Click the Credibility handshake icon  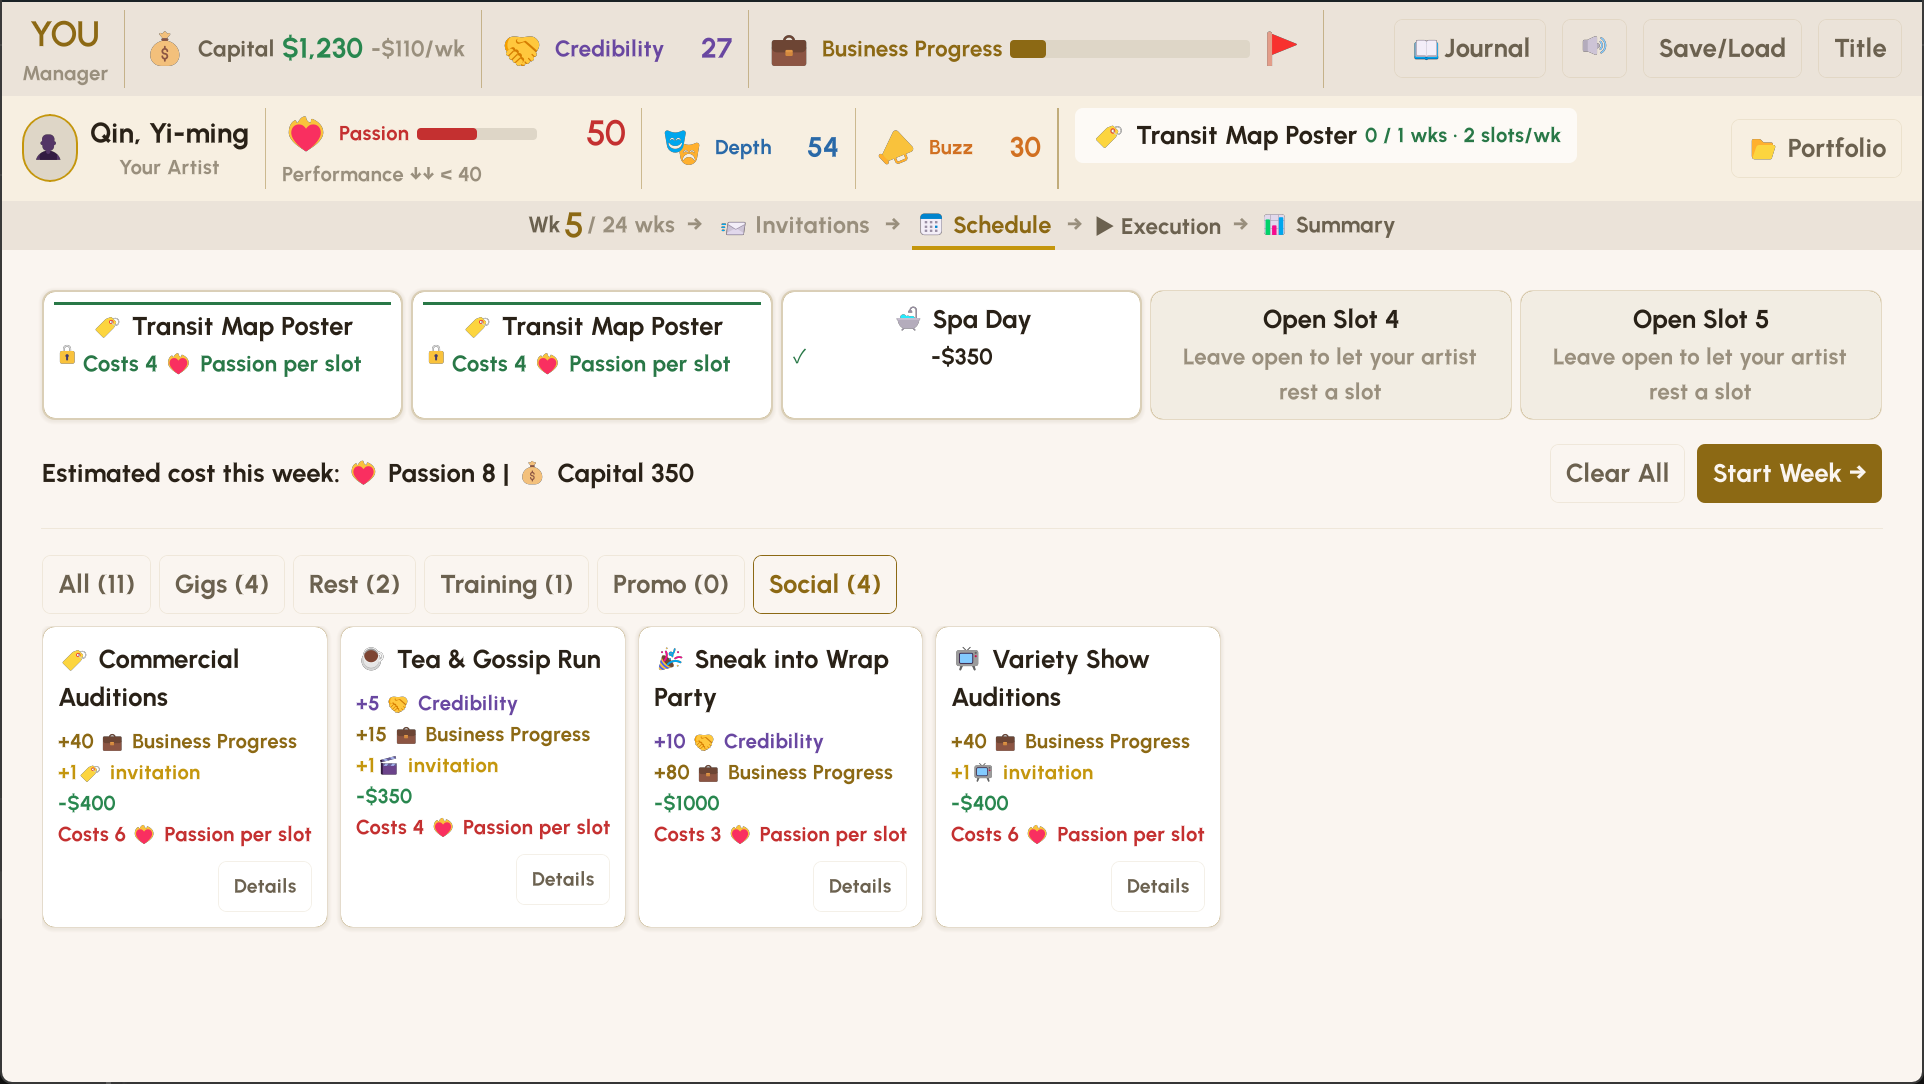click(521, 49)
